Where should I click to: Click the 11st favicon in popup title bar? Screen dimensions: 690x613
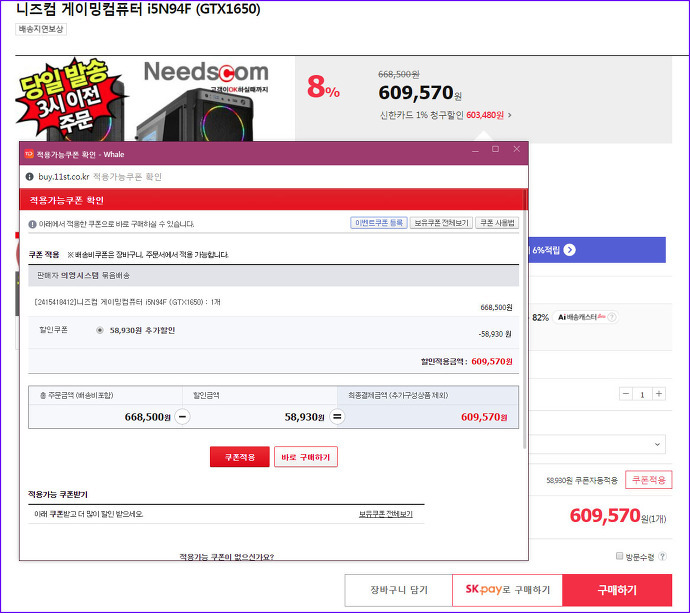coord(29,154)
